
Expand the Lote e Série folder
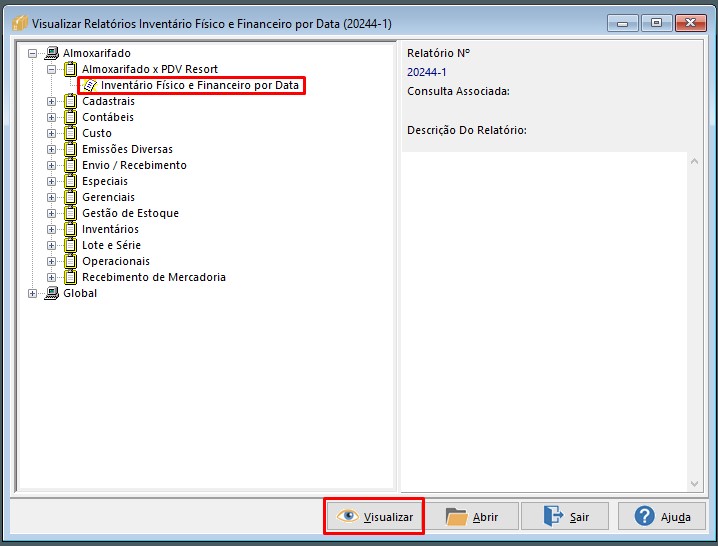[51, 246]
